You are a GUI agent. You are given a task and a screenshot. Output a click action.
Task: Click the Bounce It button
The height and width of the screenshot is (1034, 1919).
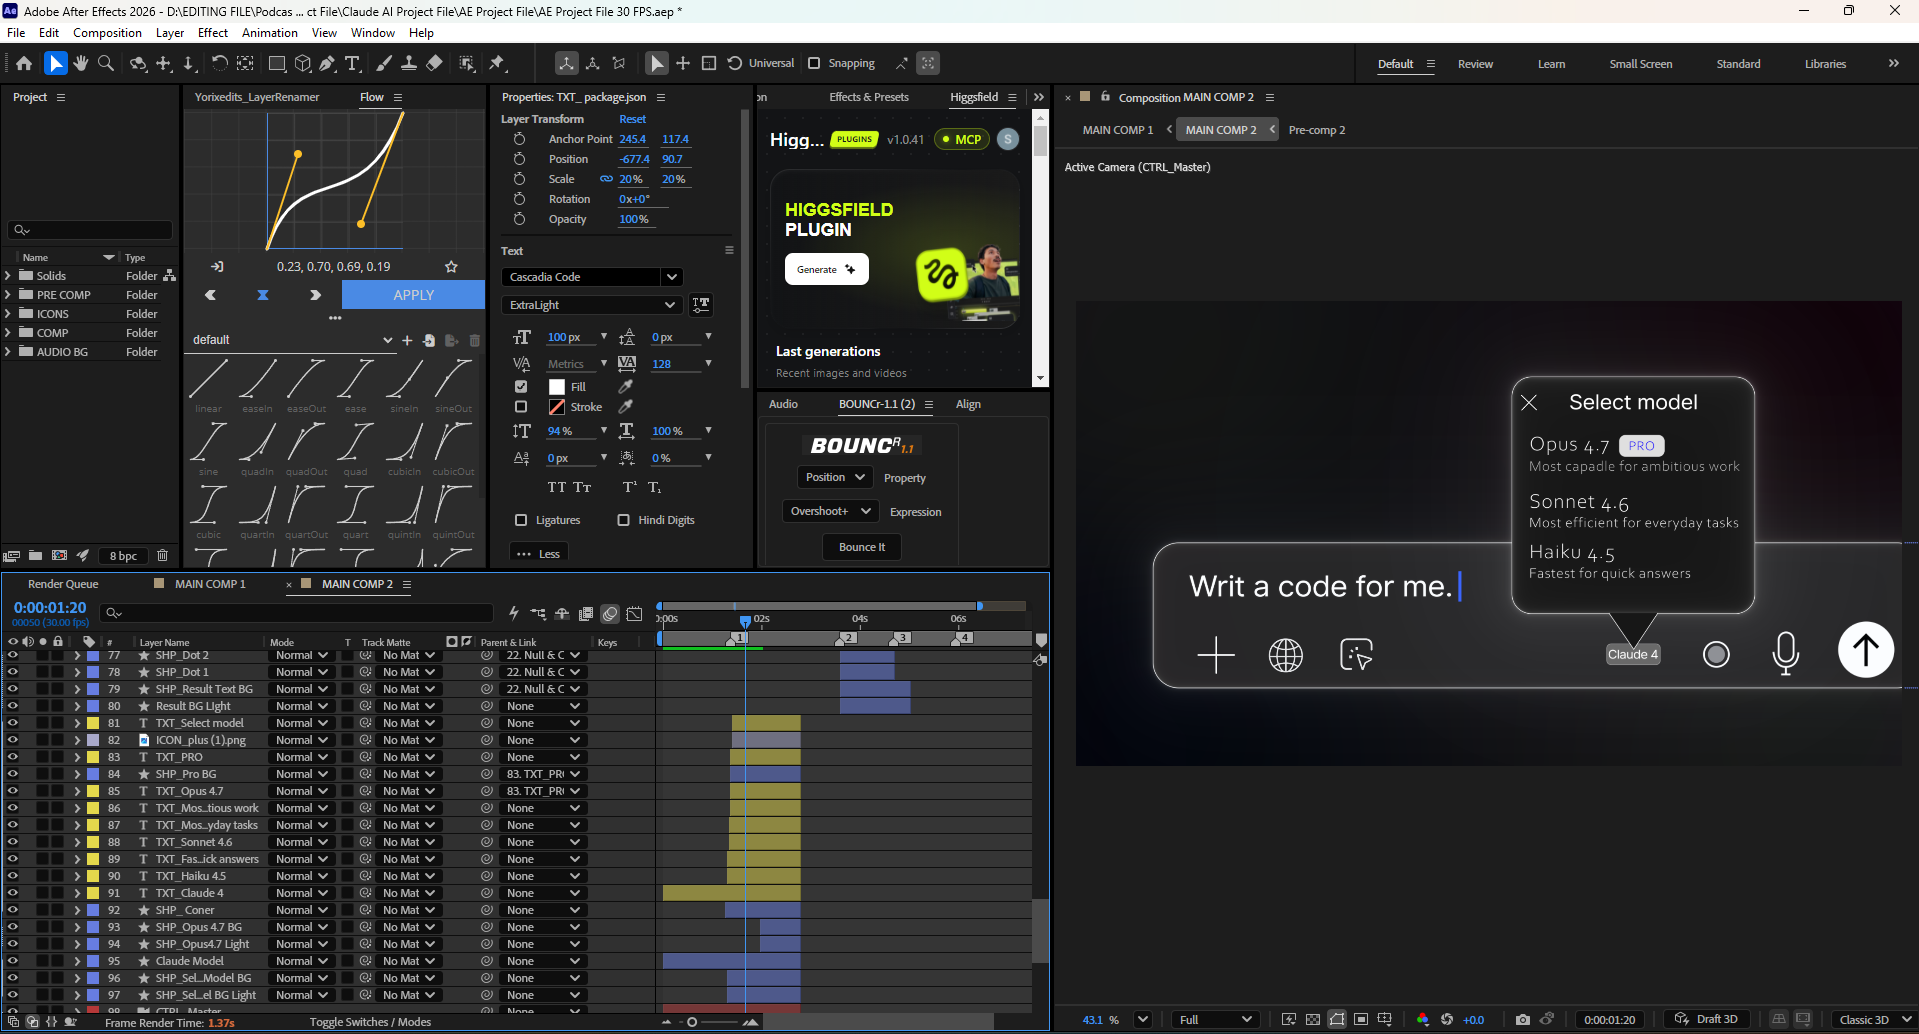coord(862,547)
